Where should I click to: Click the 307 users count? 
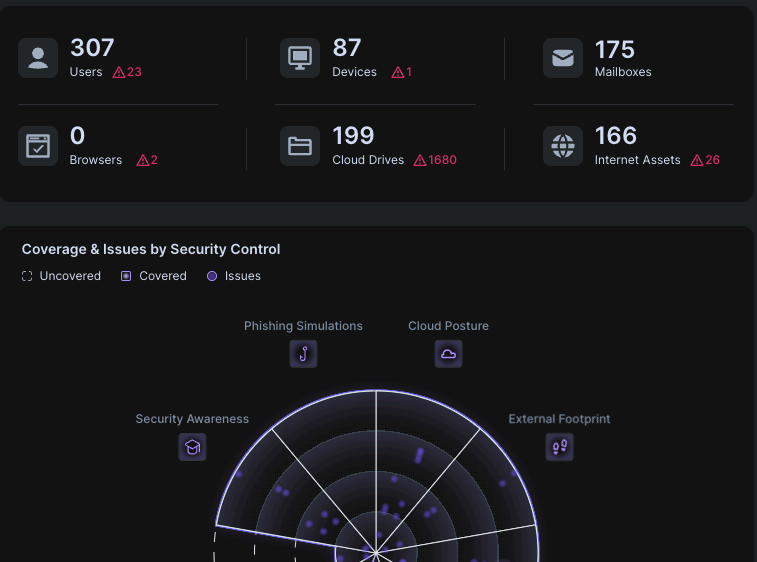pyautogui.click(x=92, y=48)
